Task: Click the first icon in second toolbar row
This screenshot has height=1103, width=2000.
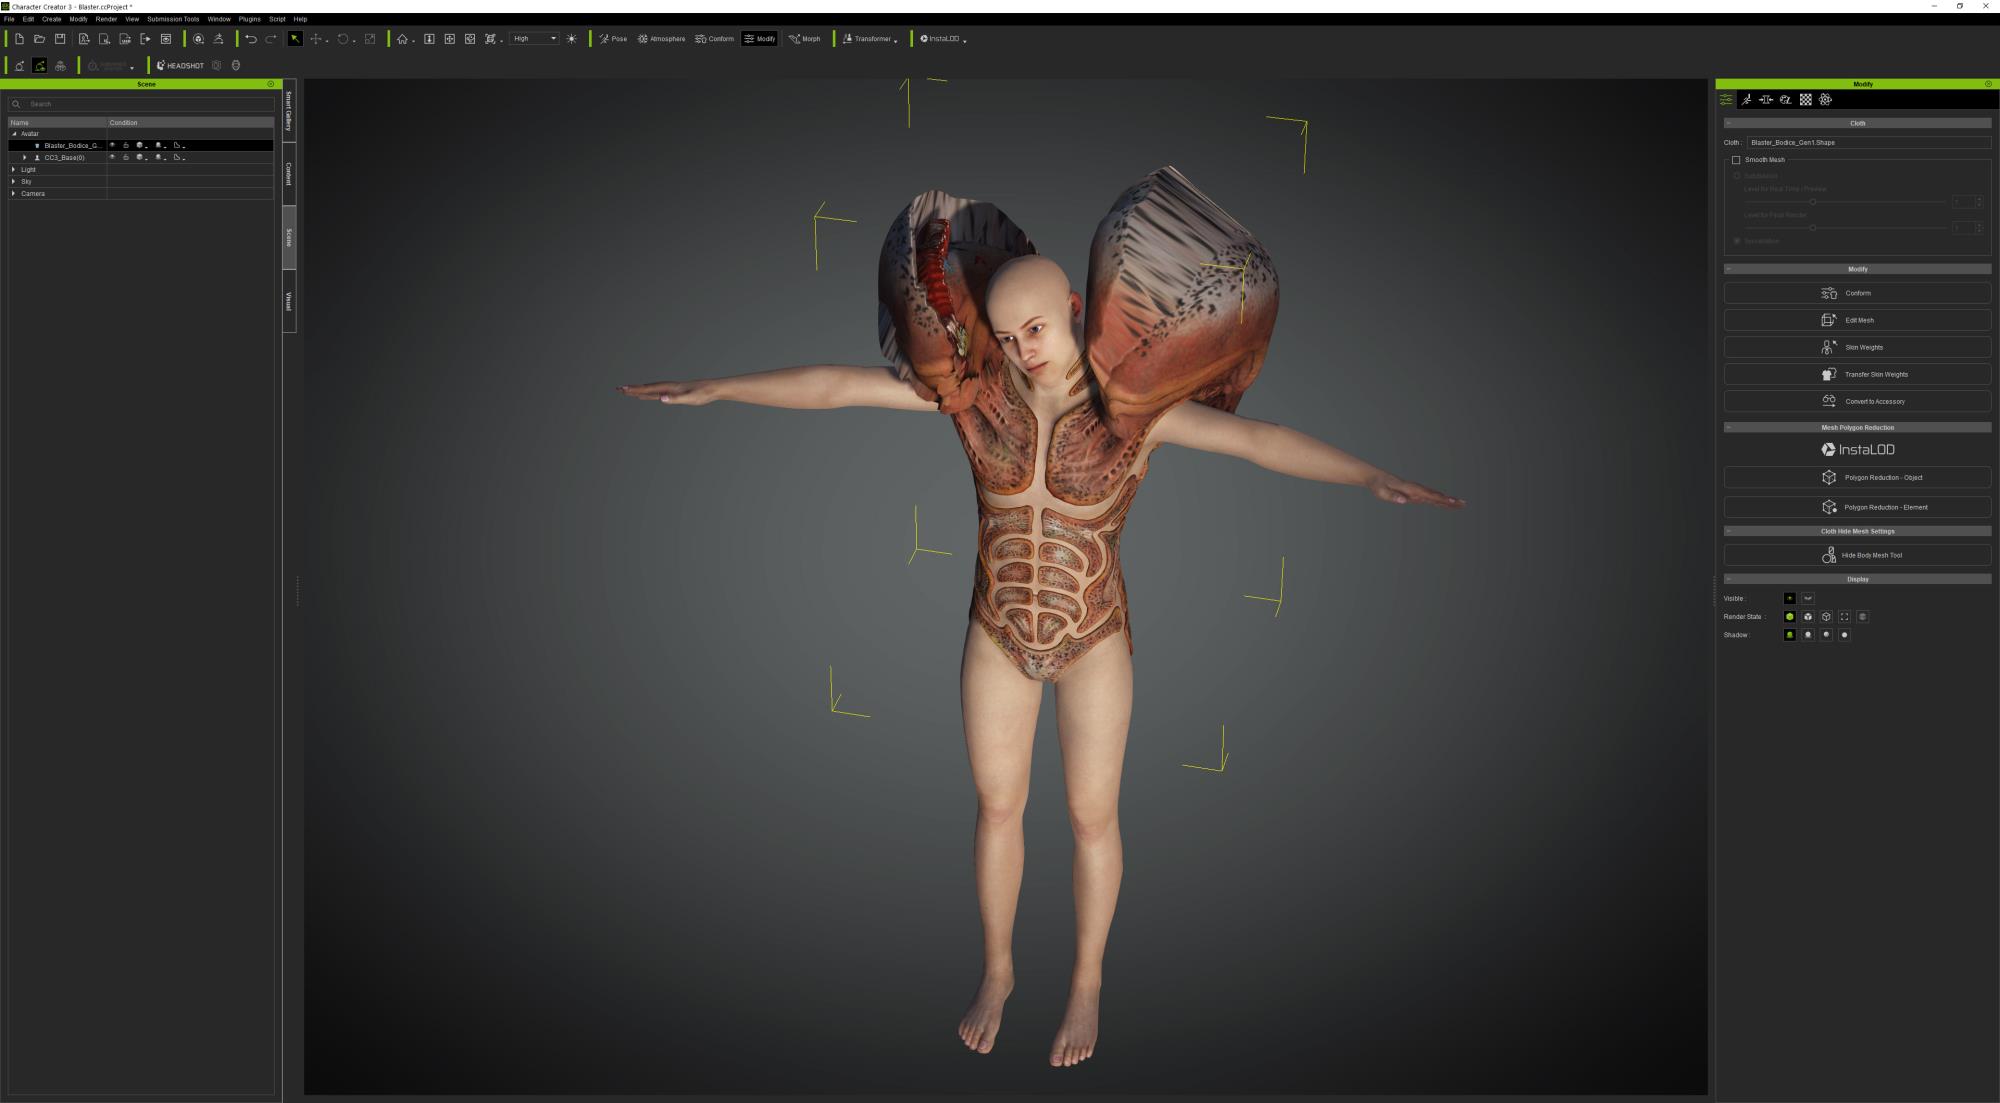Action: [x=19, y=66]
